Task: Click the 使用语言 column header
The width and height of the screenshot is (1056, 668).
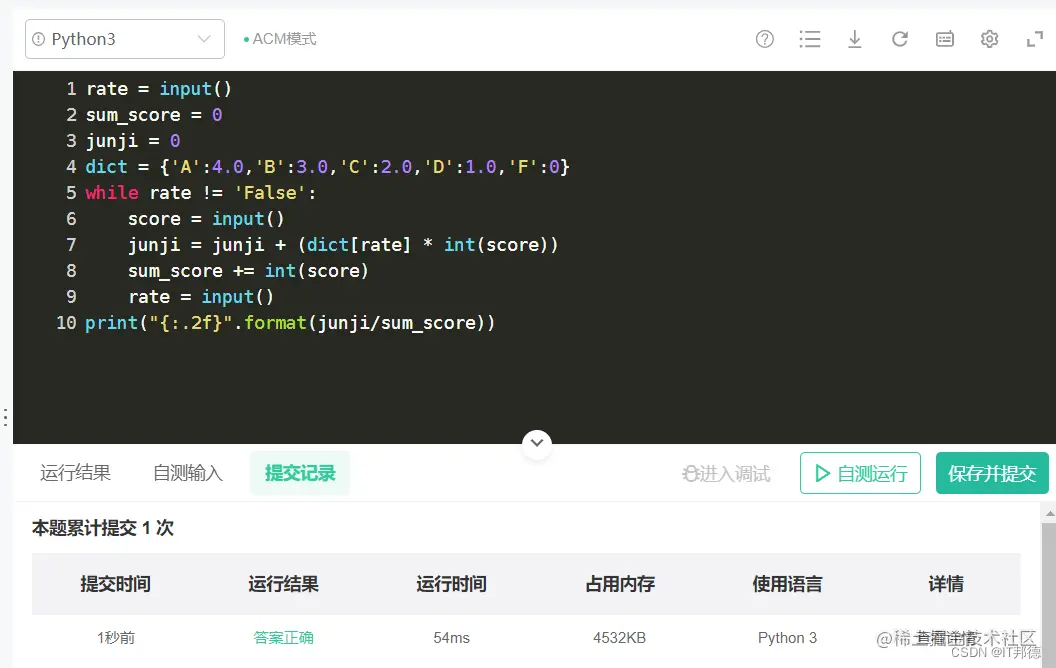Action: click(787, 584)
